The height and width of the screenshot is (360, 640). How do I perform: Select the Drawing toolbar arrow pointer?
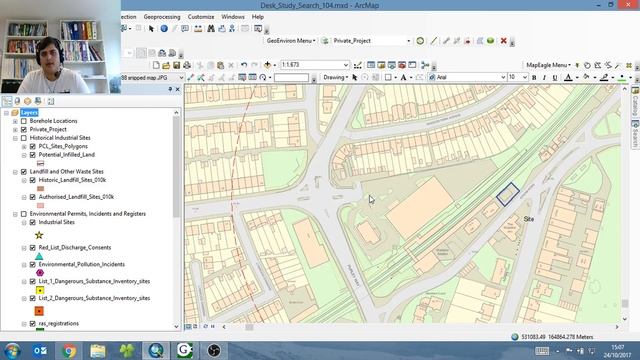tap(355, 77)
